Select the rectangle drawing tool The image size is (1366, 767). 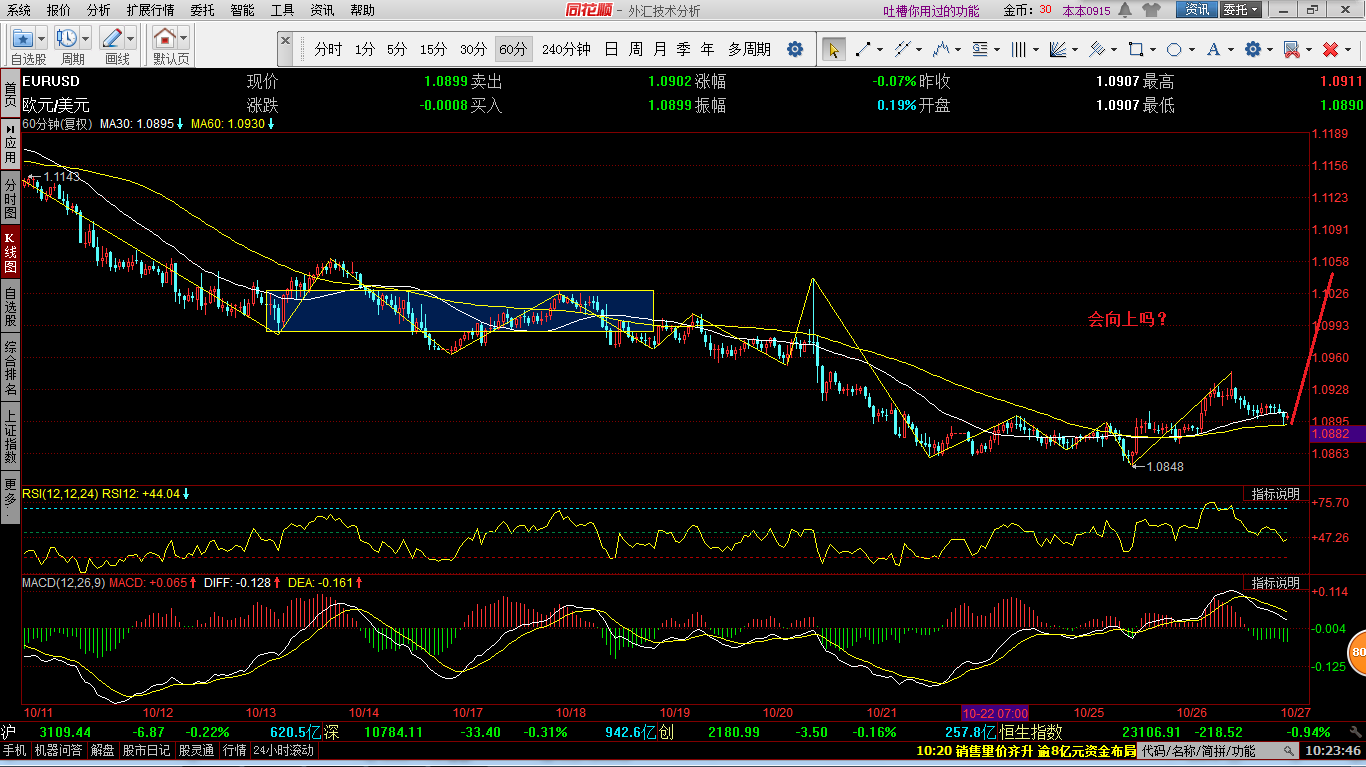click(x=1135, y=49)
